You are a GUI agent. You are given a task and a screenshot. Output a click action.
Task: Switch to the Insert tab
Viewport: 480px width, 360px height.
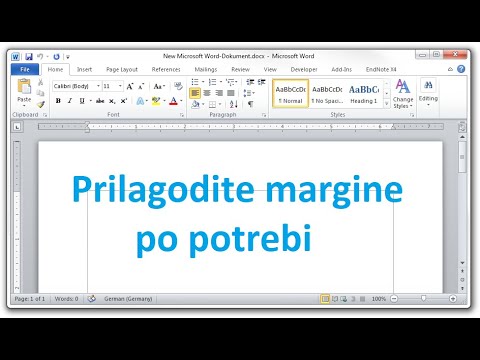pyautogui.click(x=84, y=69)
